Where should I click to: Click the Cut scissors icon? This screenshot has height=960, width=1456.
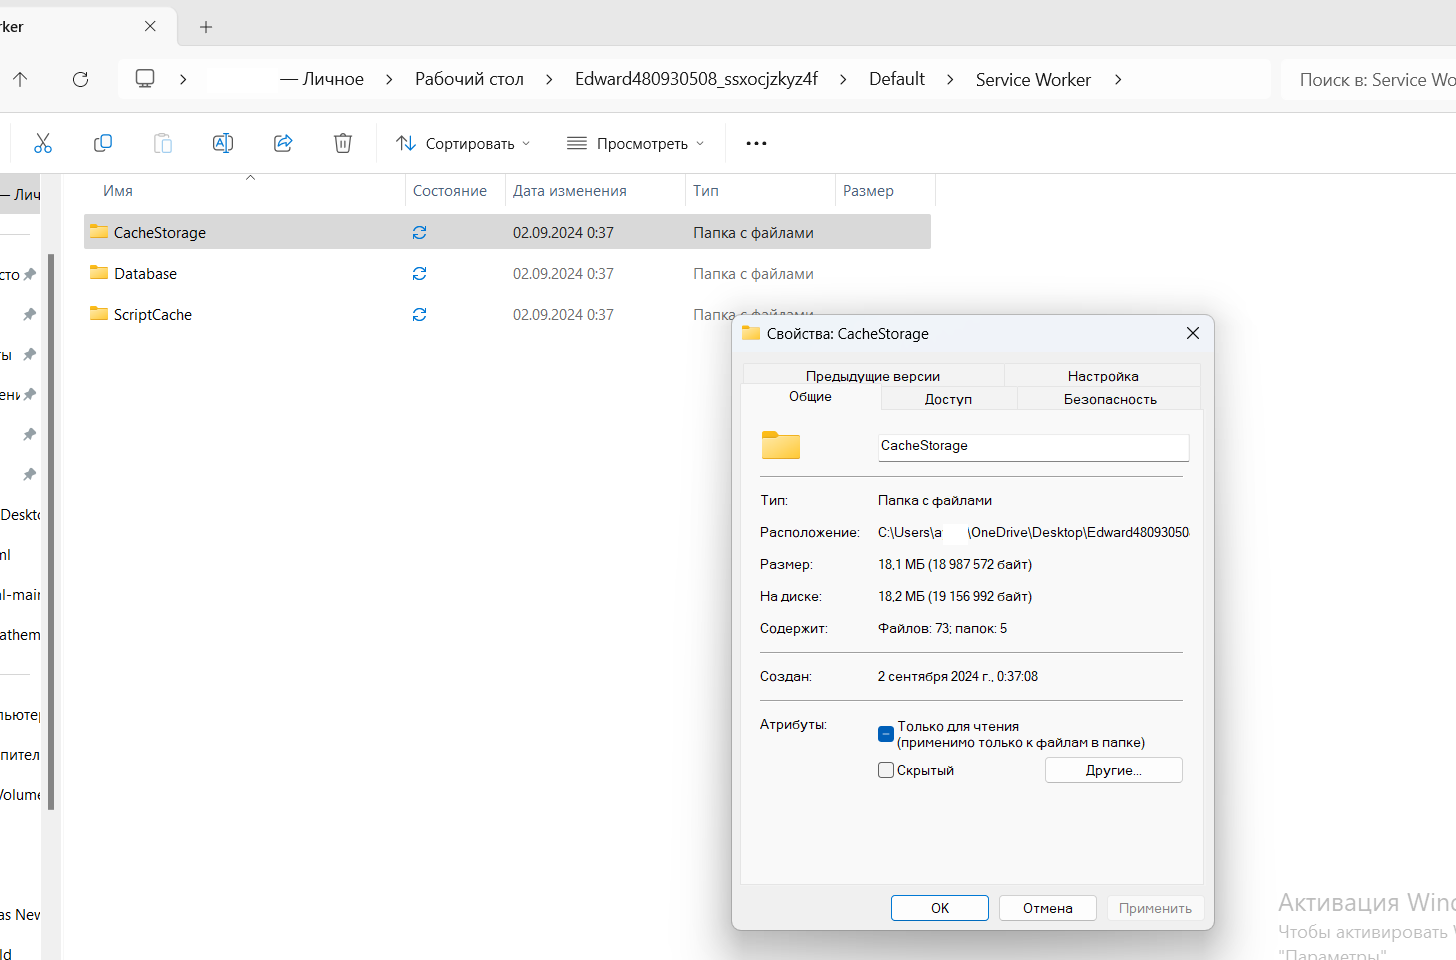(43, 143)
